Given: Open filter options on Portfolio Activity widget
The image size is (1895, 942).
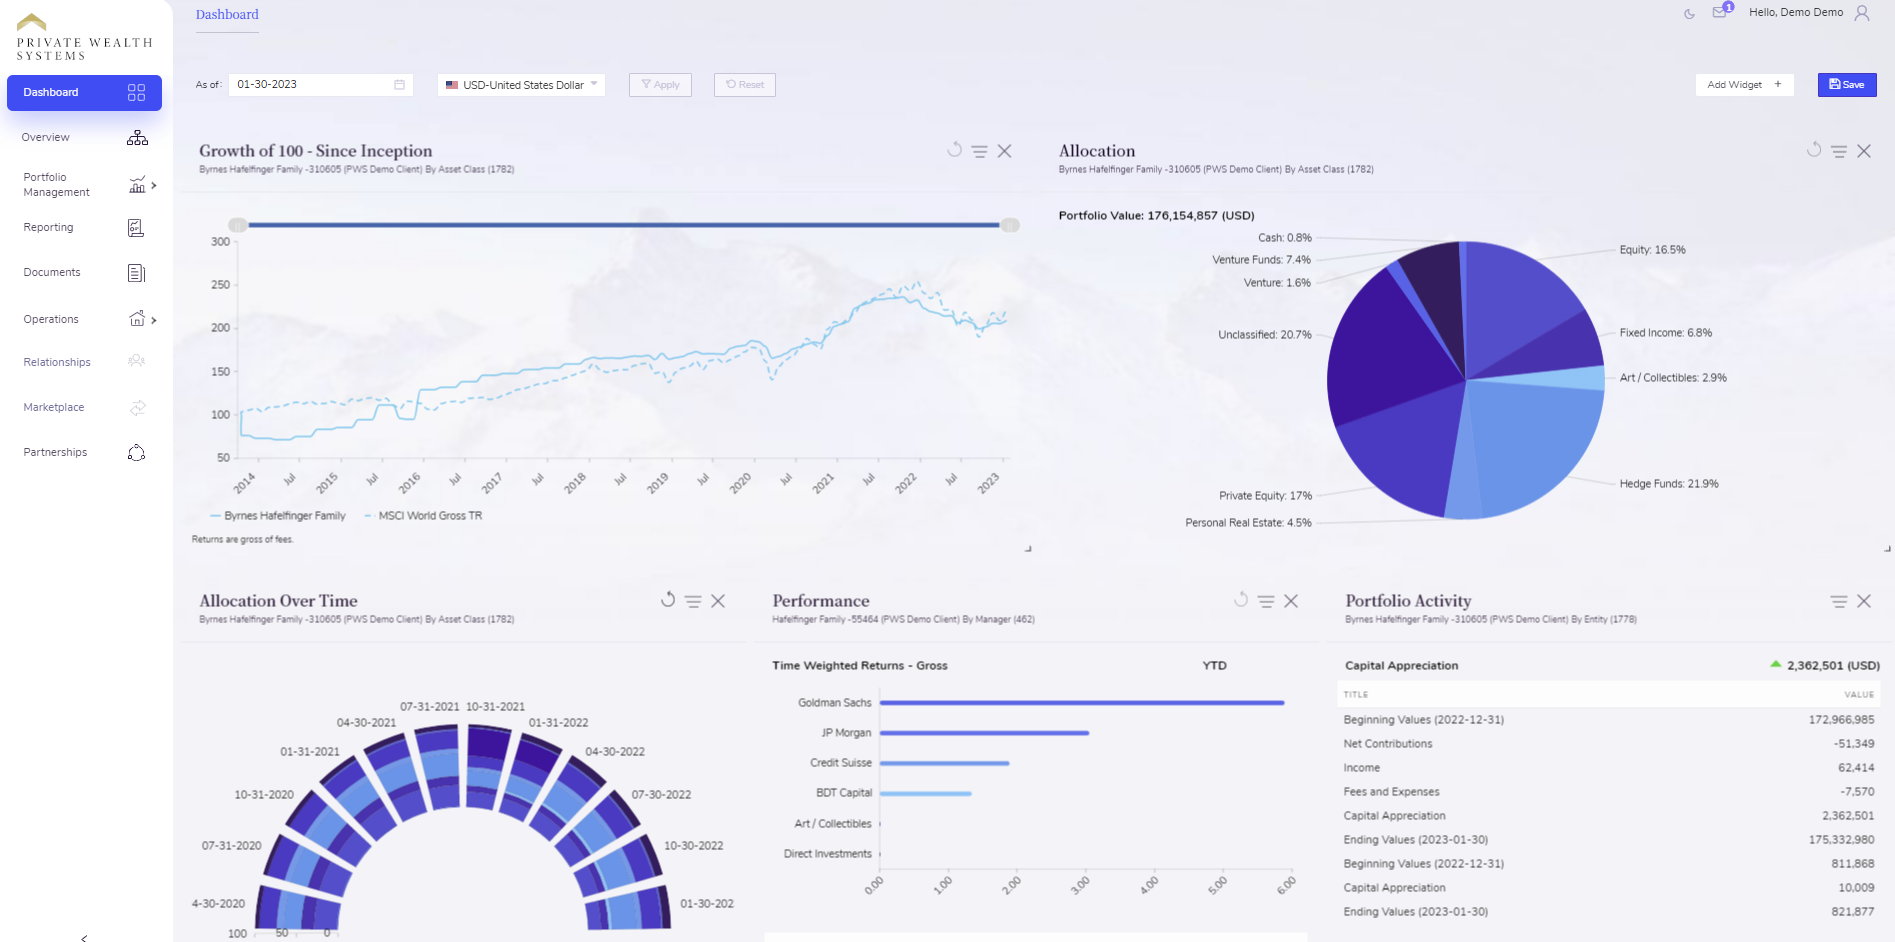Looking at the screenshot, I should coord(1839,601).
